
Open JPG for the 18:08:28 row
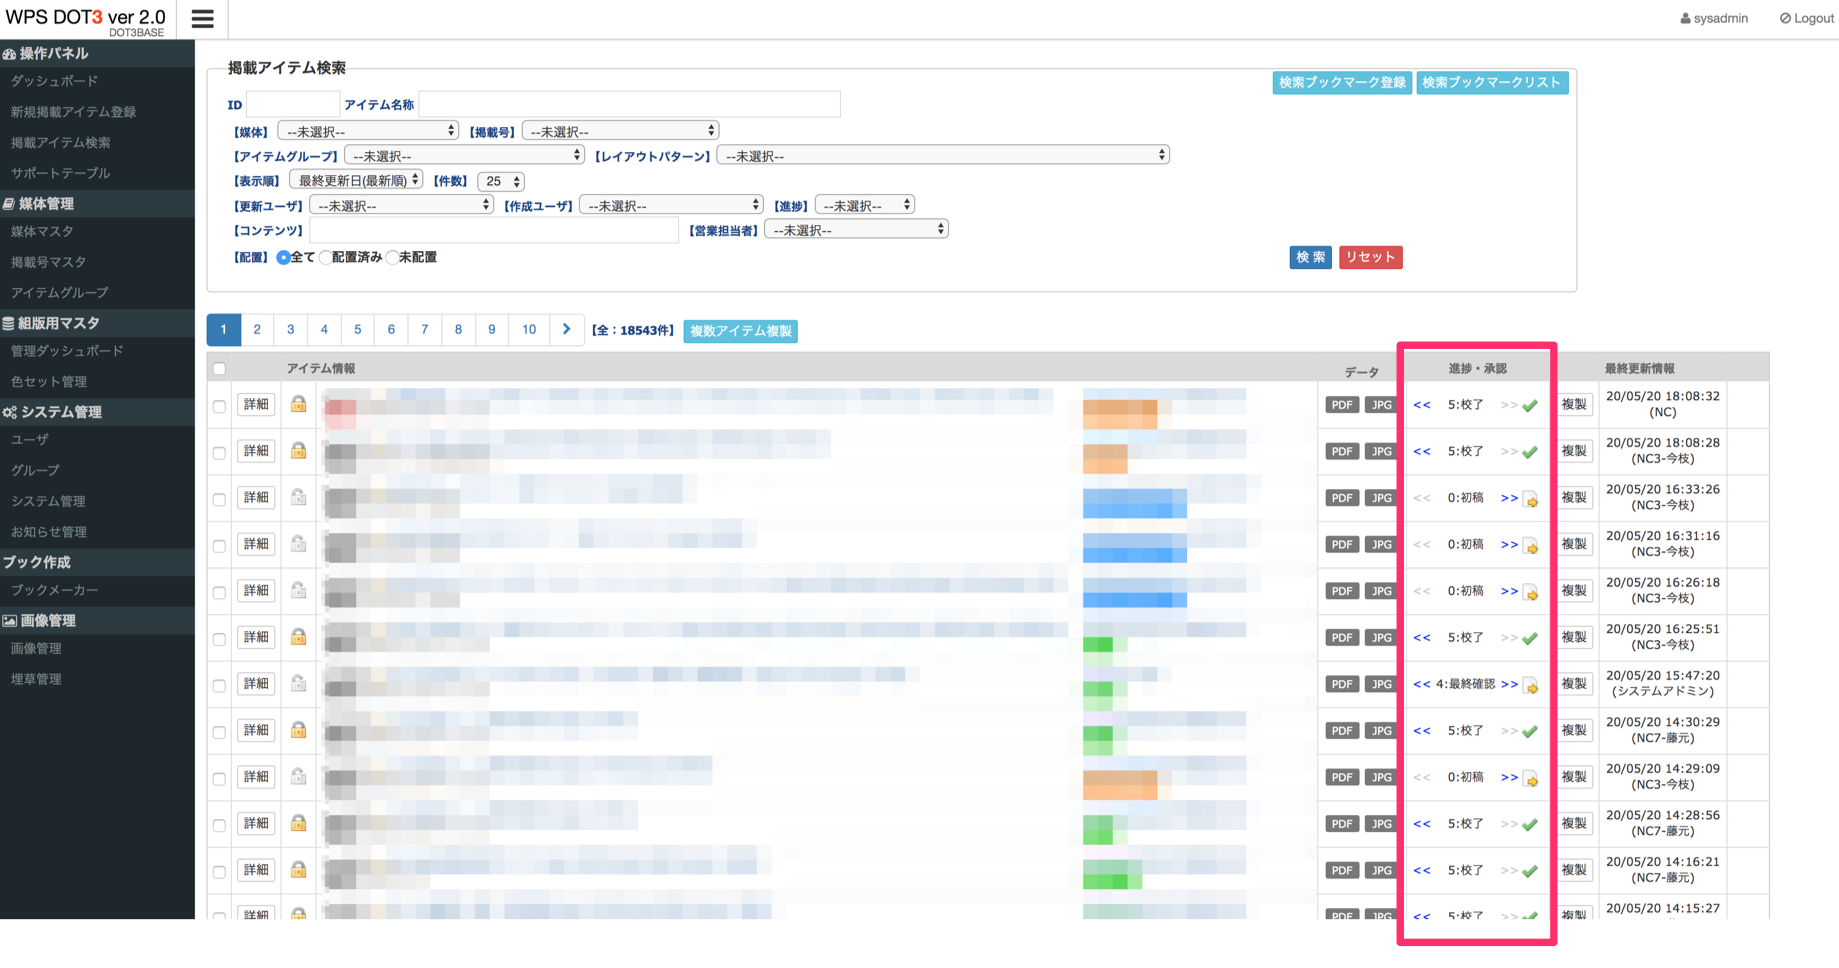(x=1381, y=451)
